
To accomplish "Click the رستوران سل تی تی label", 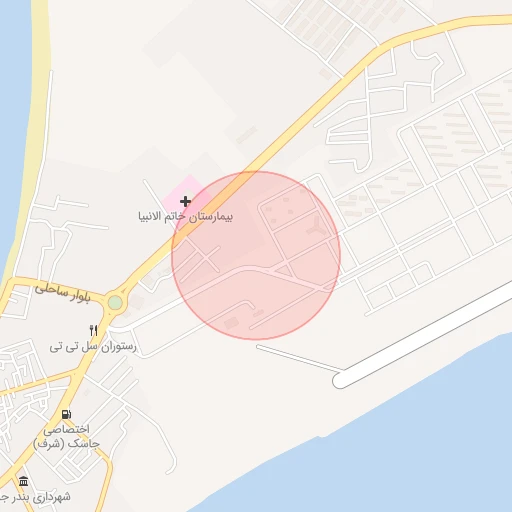I will (93, 347).
